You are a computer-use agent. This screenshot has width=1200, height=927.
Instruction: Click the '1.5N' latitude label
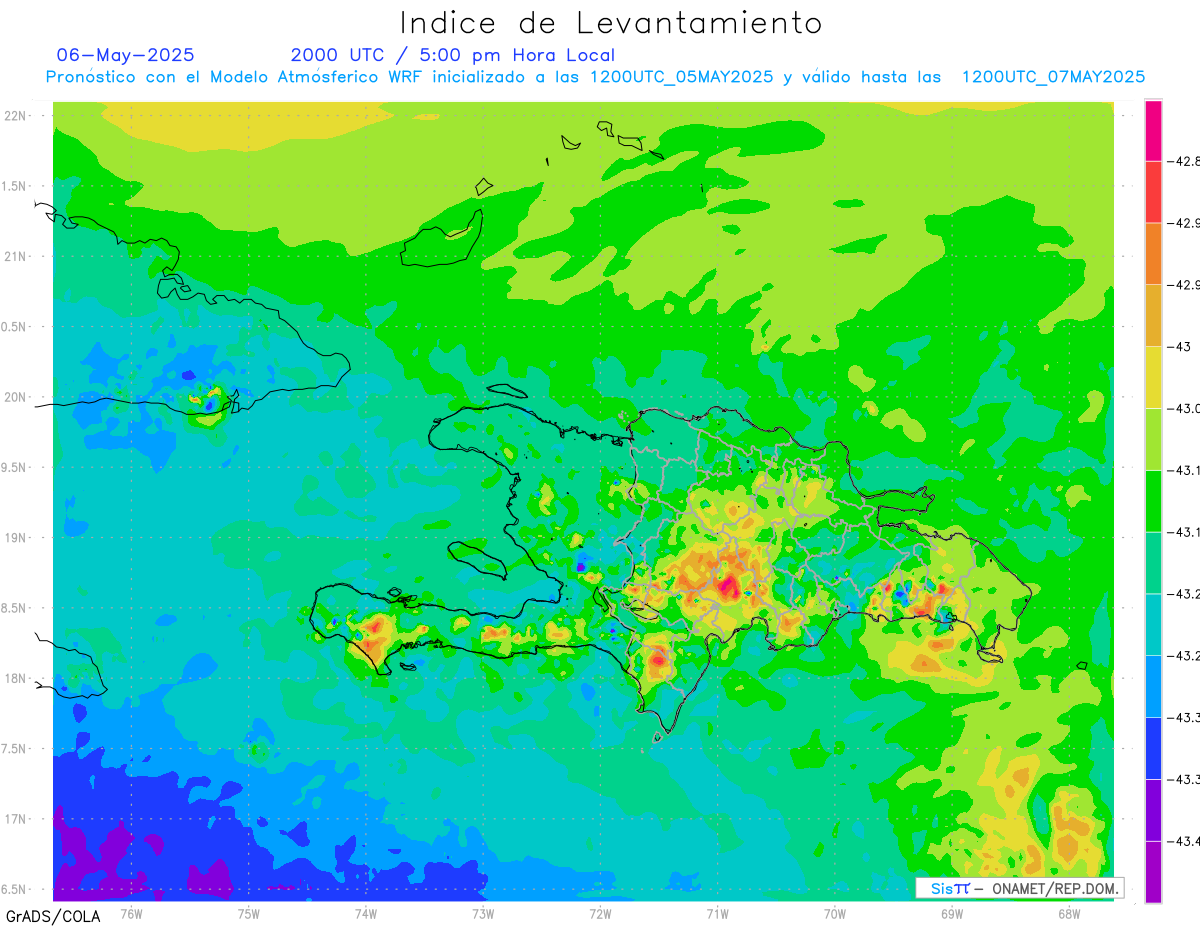pyautogui.click(x=15, y=186)
